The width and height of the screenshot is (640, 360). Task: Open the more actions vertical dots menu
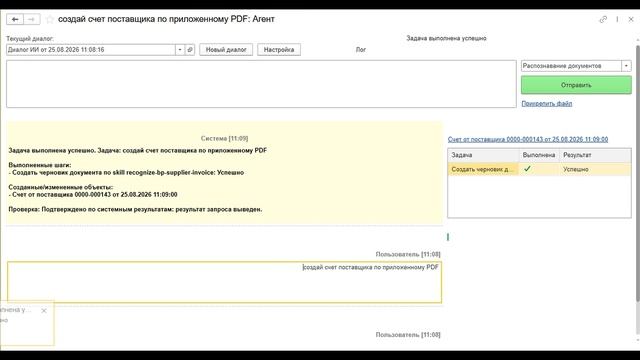click(x=617, y=19)
